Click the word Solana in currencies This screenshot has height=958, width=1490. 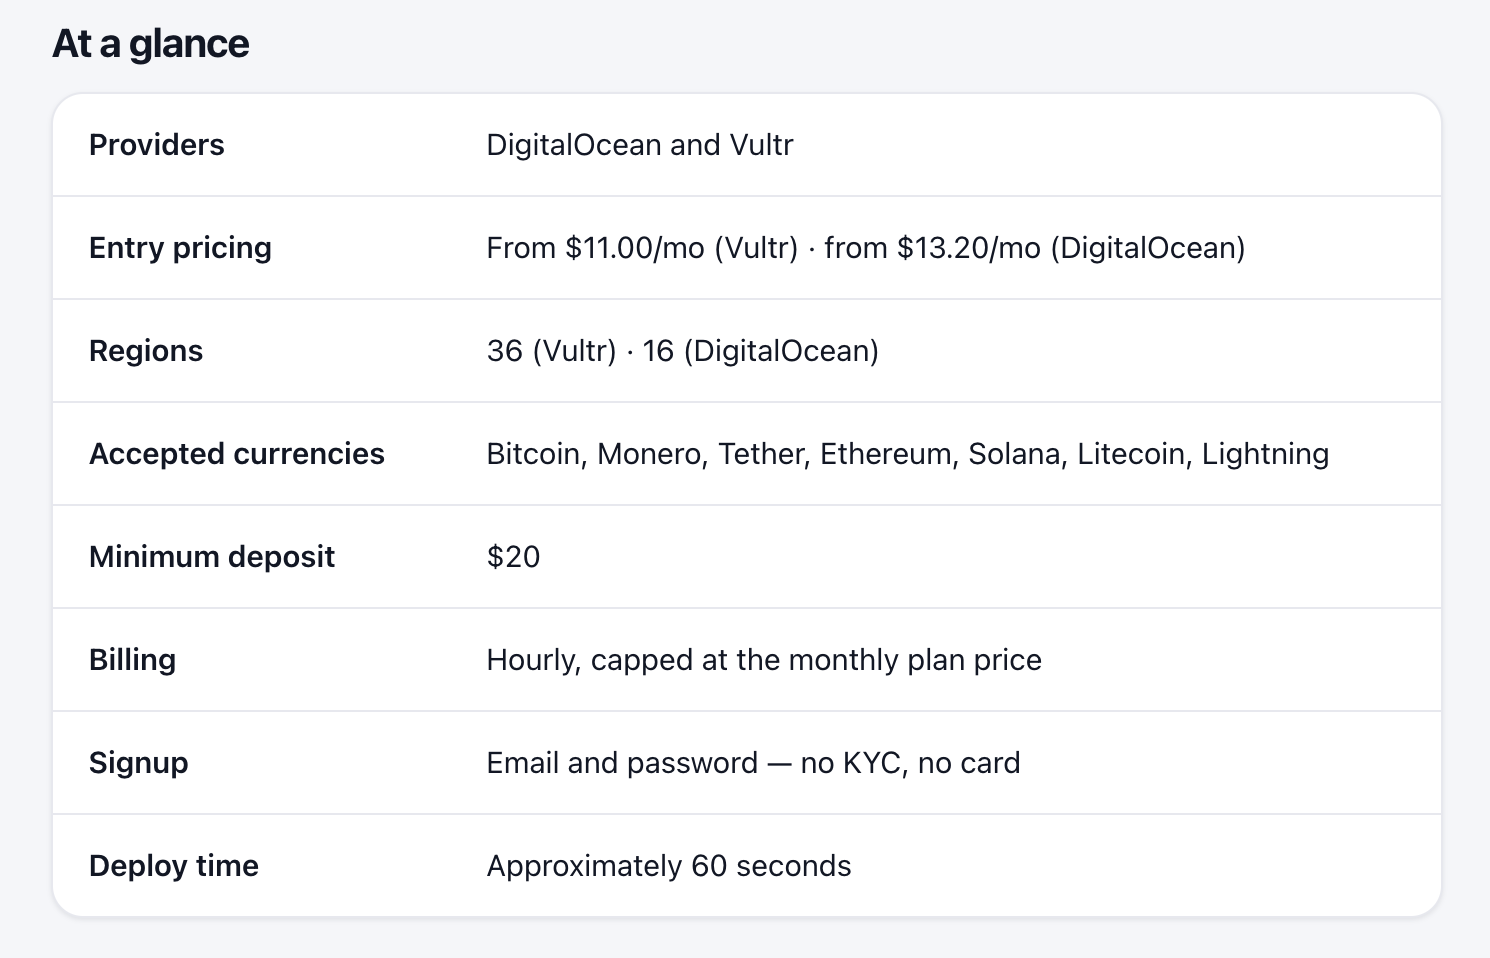coord(1017,454)
